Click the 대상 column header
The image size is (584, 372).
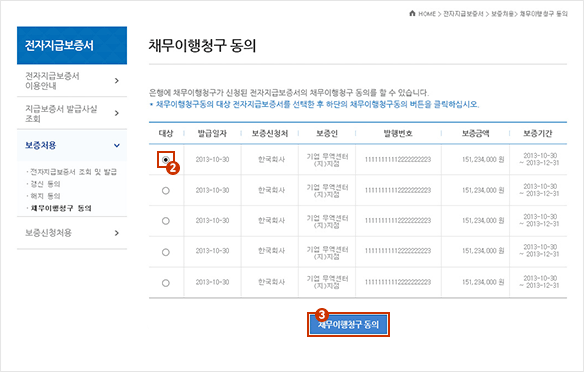click(x=166, y=133)
